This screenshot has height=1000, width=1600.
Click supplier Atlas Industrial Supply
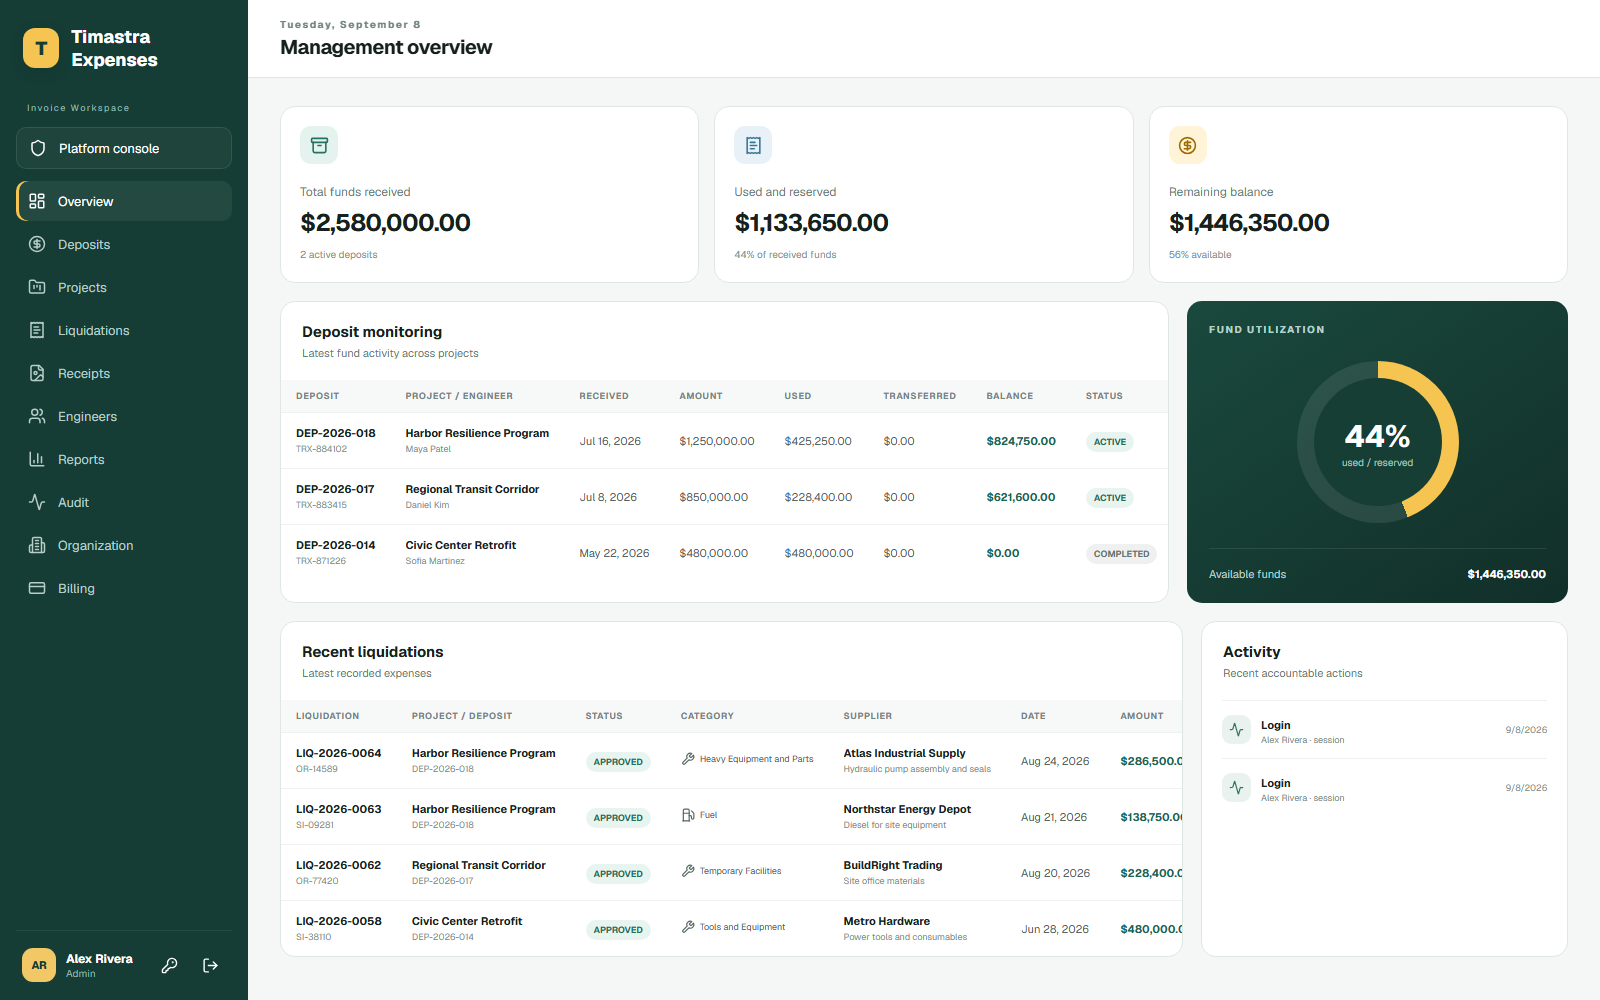(904, 753)
